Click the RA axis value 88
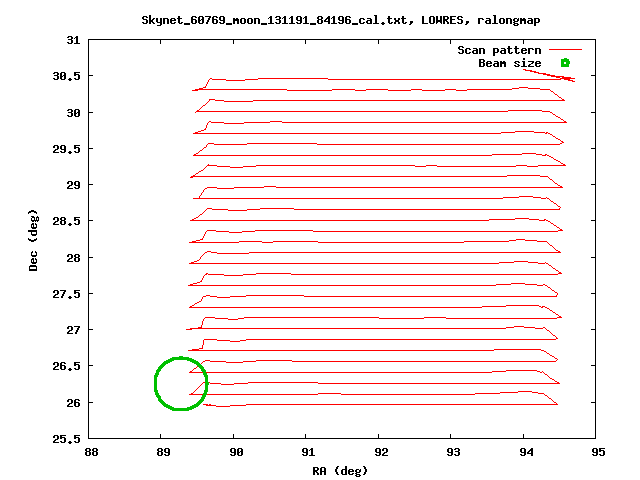Screen dimensions: 640x480 [x=91, y=452]
